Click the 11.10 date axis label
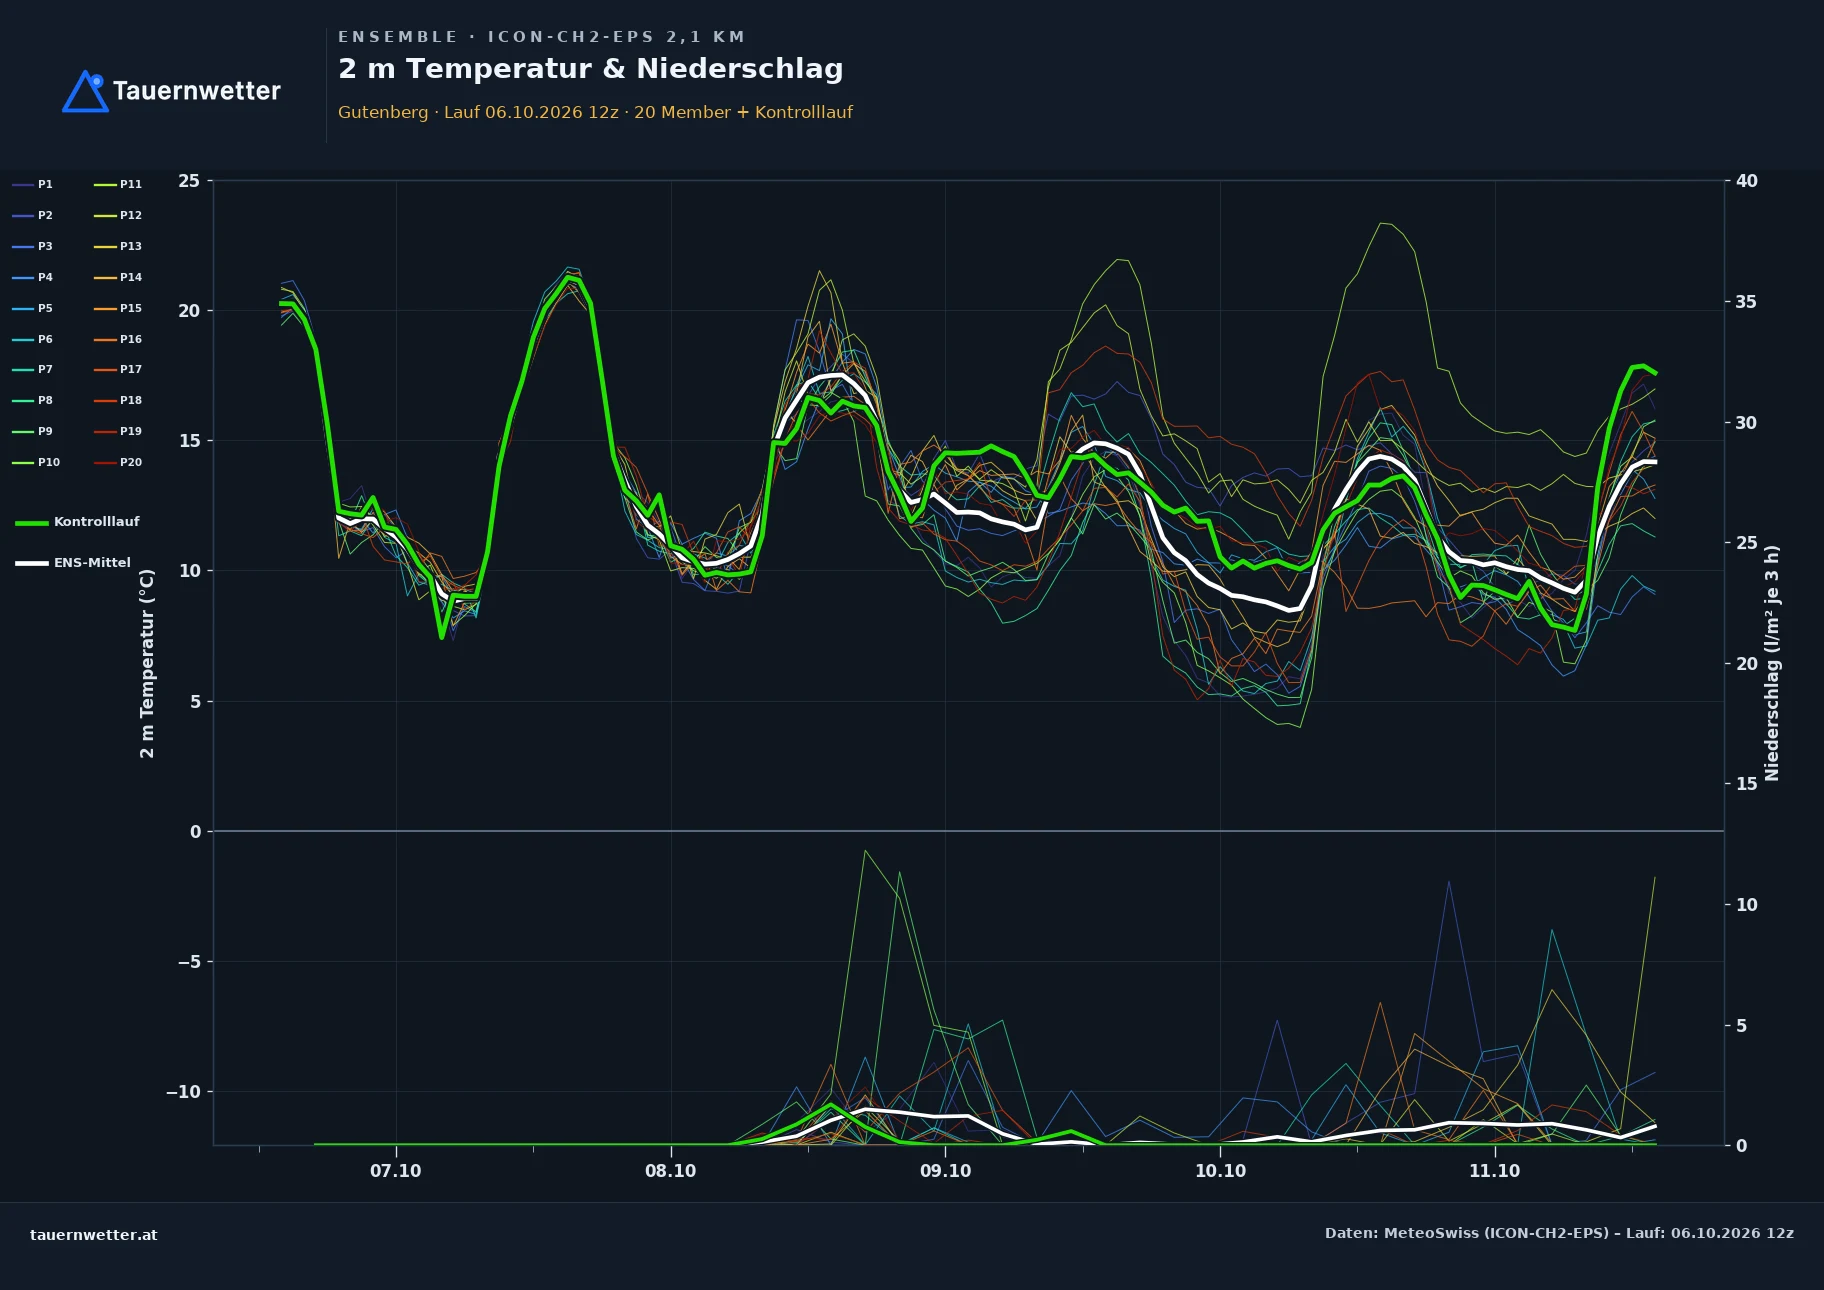The width and height of the screenshot is (1824, 1290). point(1494,1171)
